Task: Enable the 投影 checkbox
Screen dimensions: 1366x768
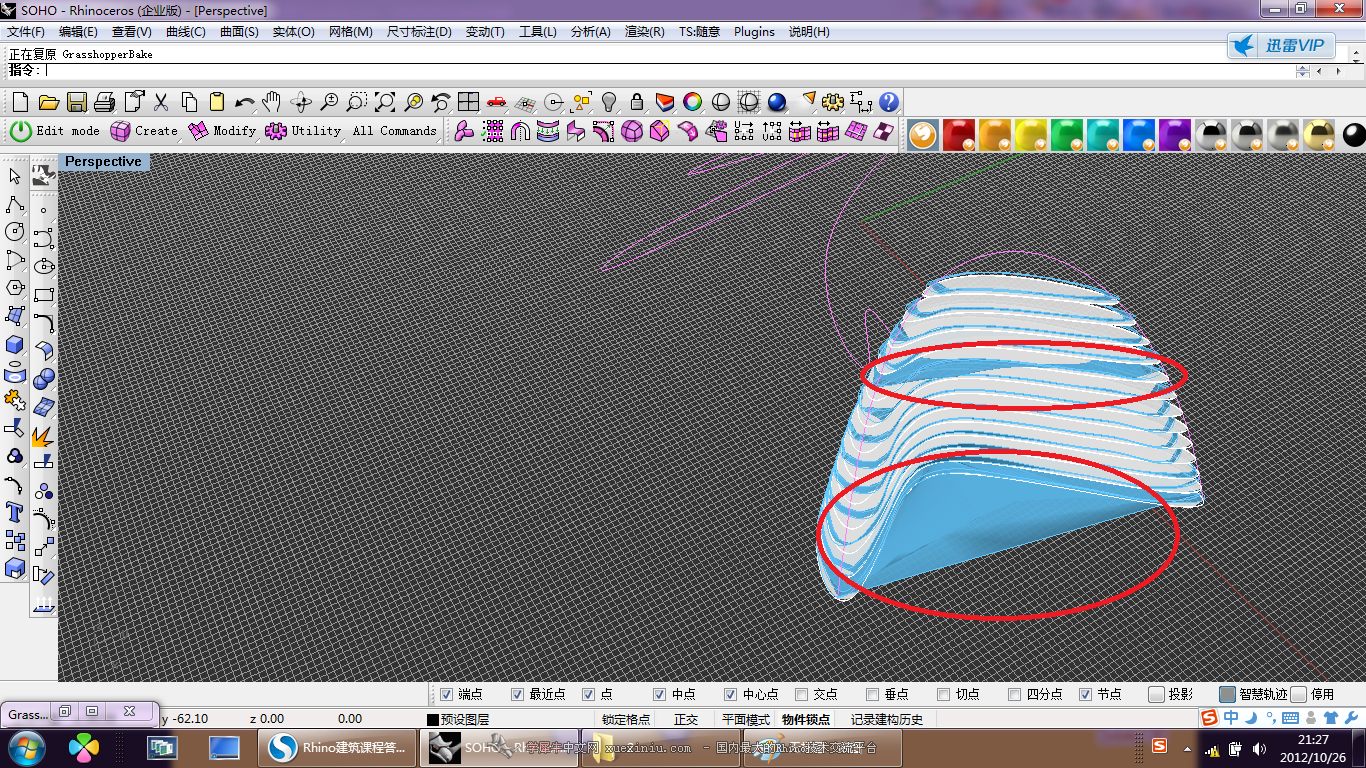Action: pyautogui.click(x=1157, y=694)
